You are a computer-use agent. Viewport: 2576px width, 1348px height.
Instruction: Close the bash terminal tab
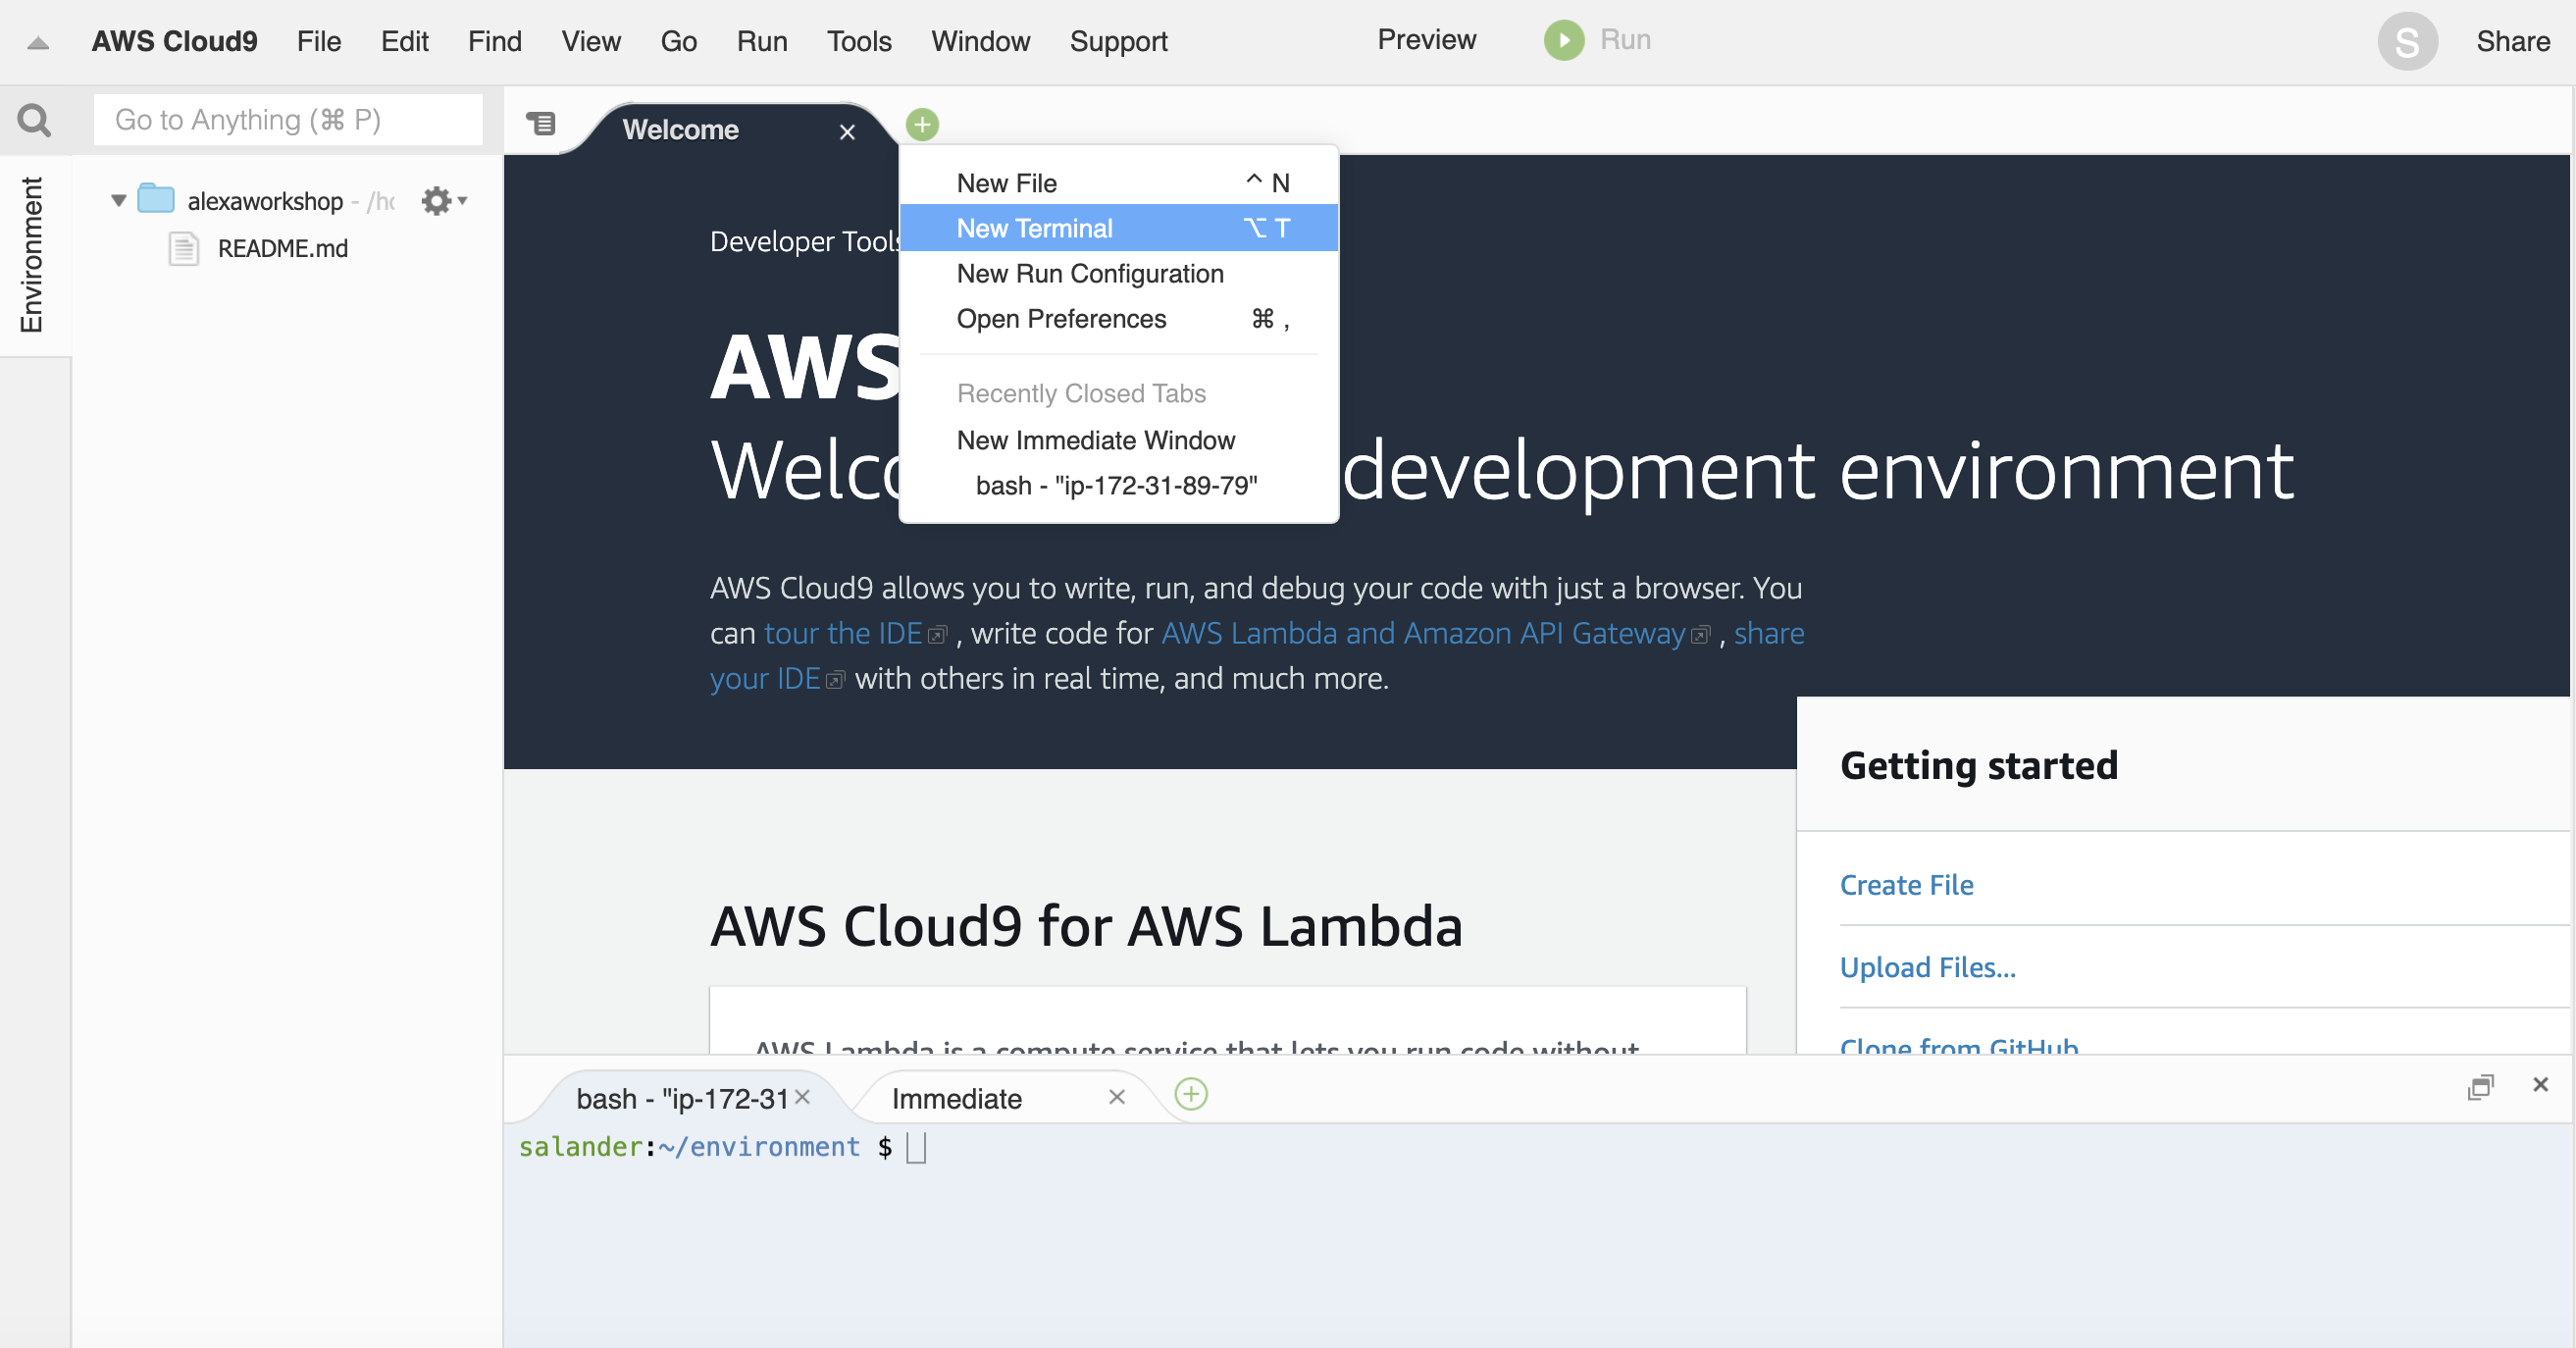pyautogui.click(x=802, y=1097)
